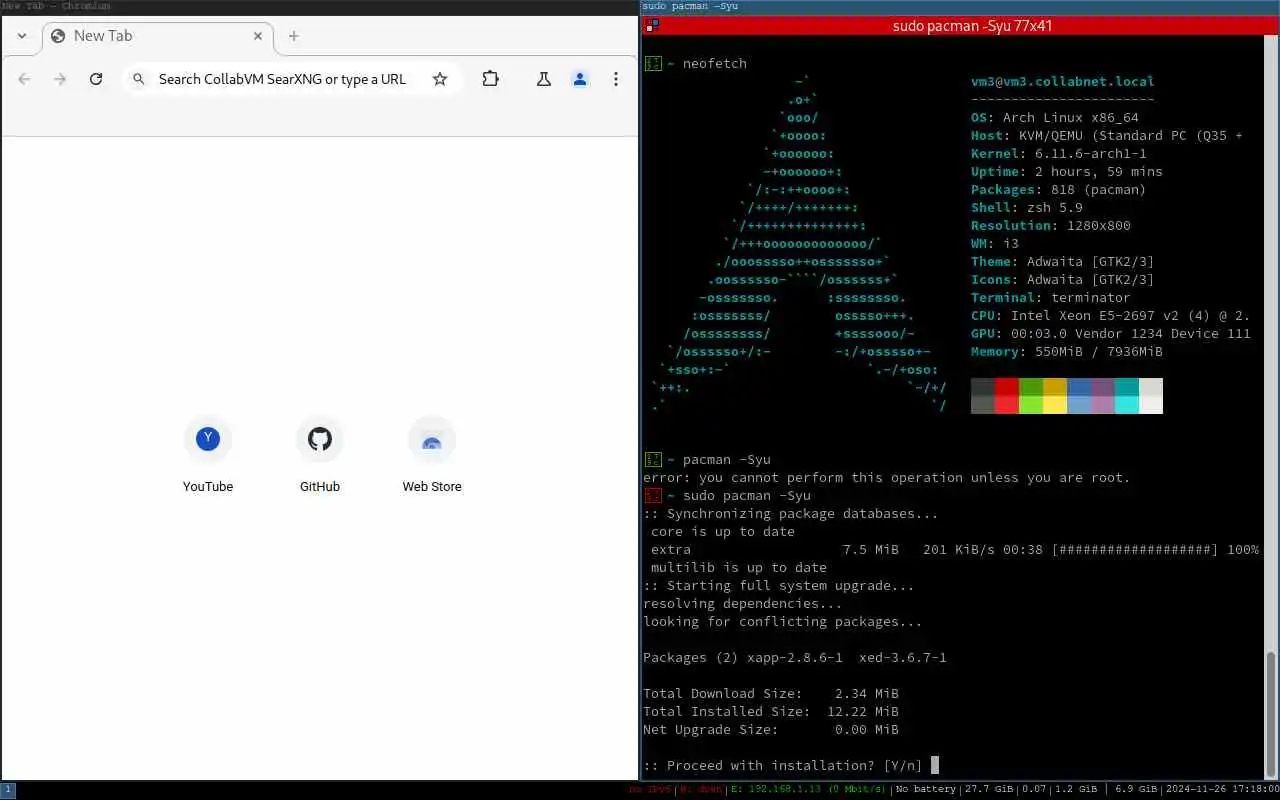1280x800 pixels.
Task: Click the red swatch in neofetch color palette
Action: pos(1007,396)
